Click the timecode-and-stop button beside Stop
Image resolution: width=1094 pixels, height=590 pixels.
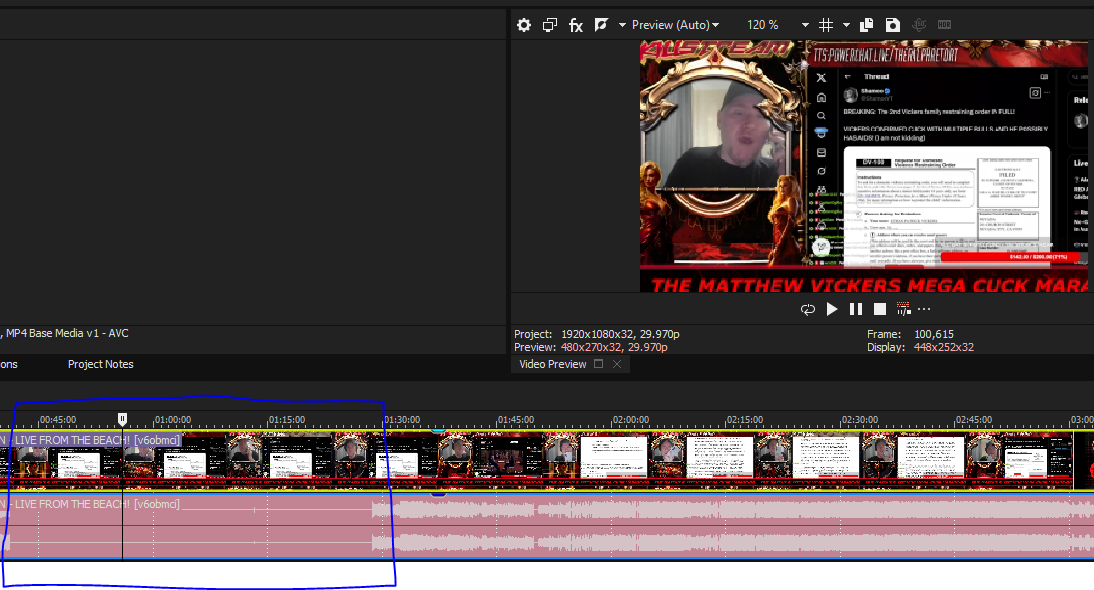[x=904, y=309]
